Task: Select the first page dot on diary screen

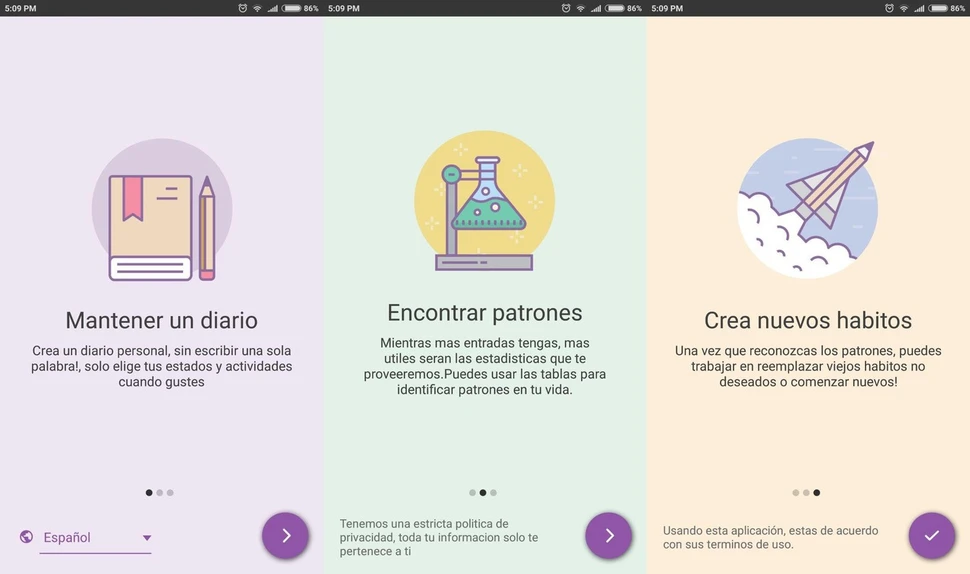Action: [x=149, y=492]
